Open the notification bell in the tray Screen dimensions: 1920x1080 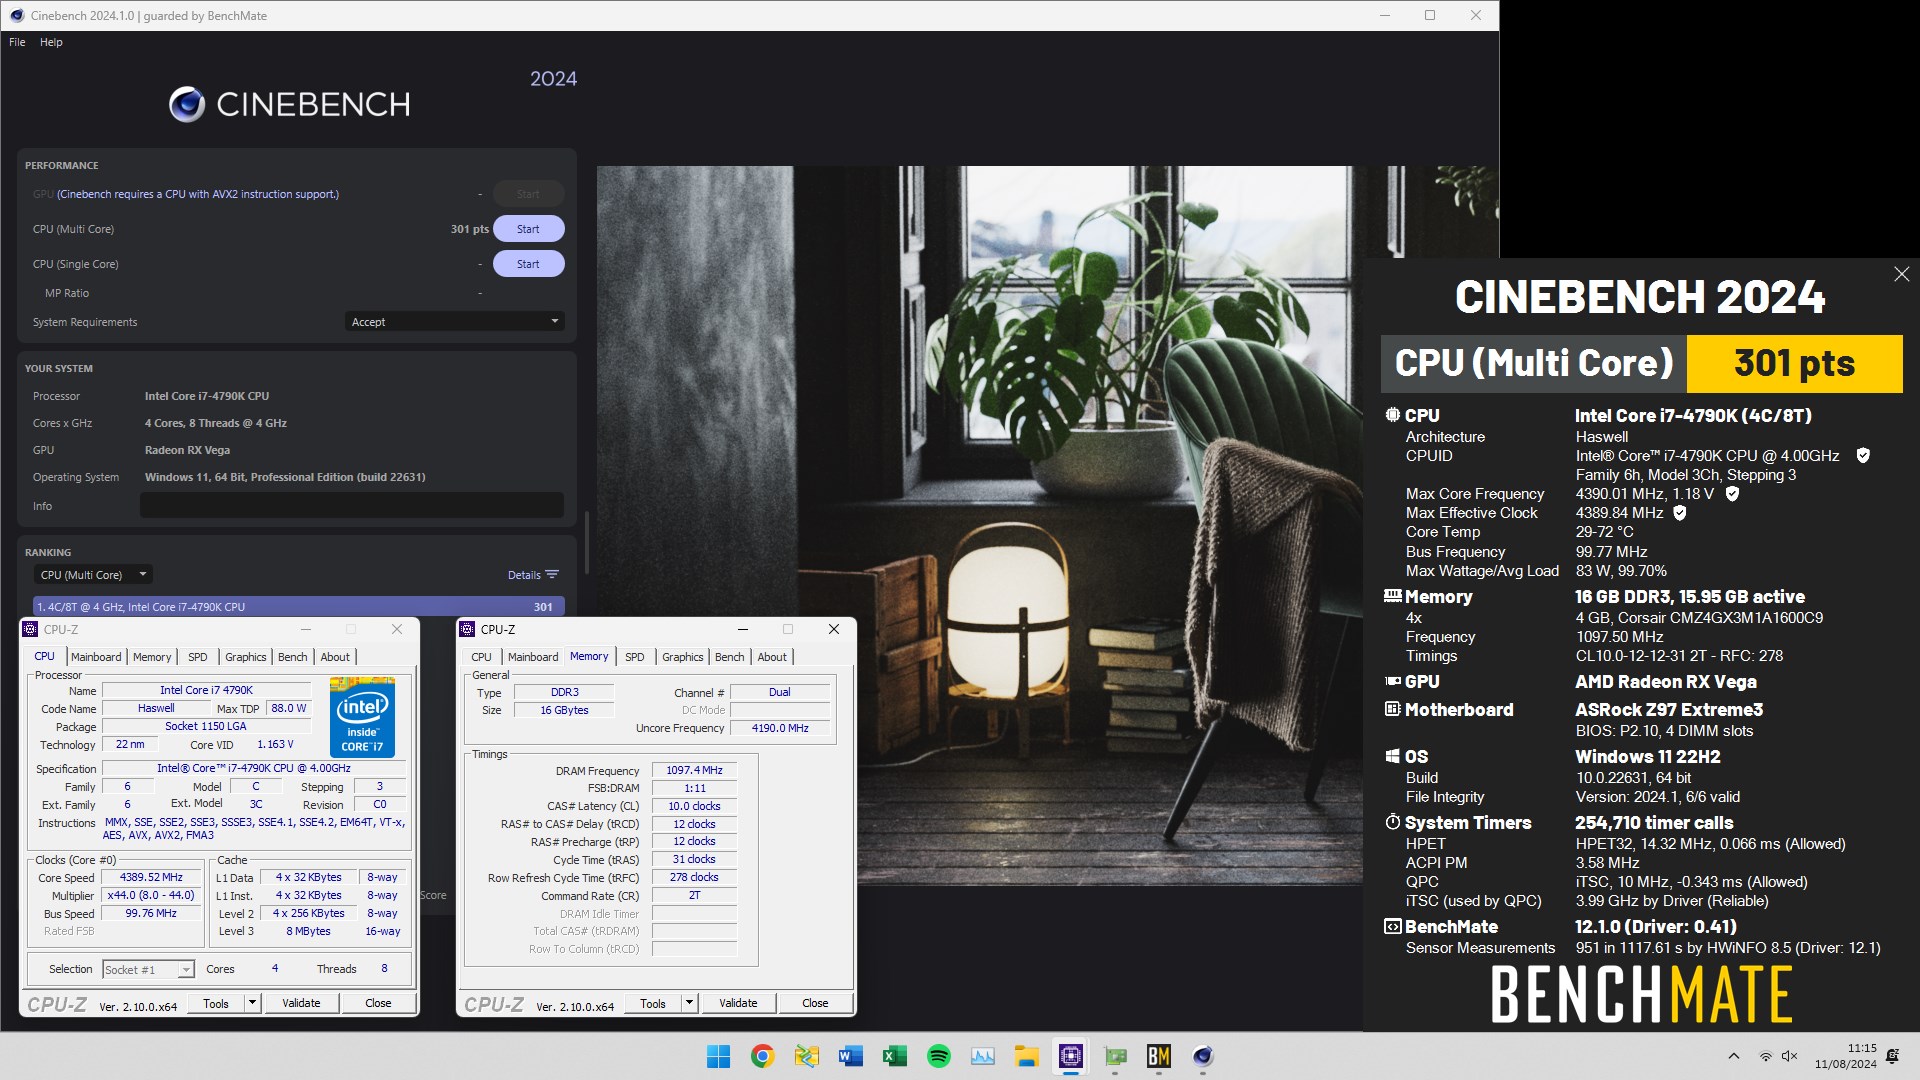point(1892,1056)
